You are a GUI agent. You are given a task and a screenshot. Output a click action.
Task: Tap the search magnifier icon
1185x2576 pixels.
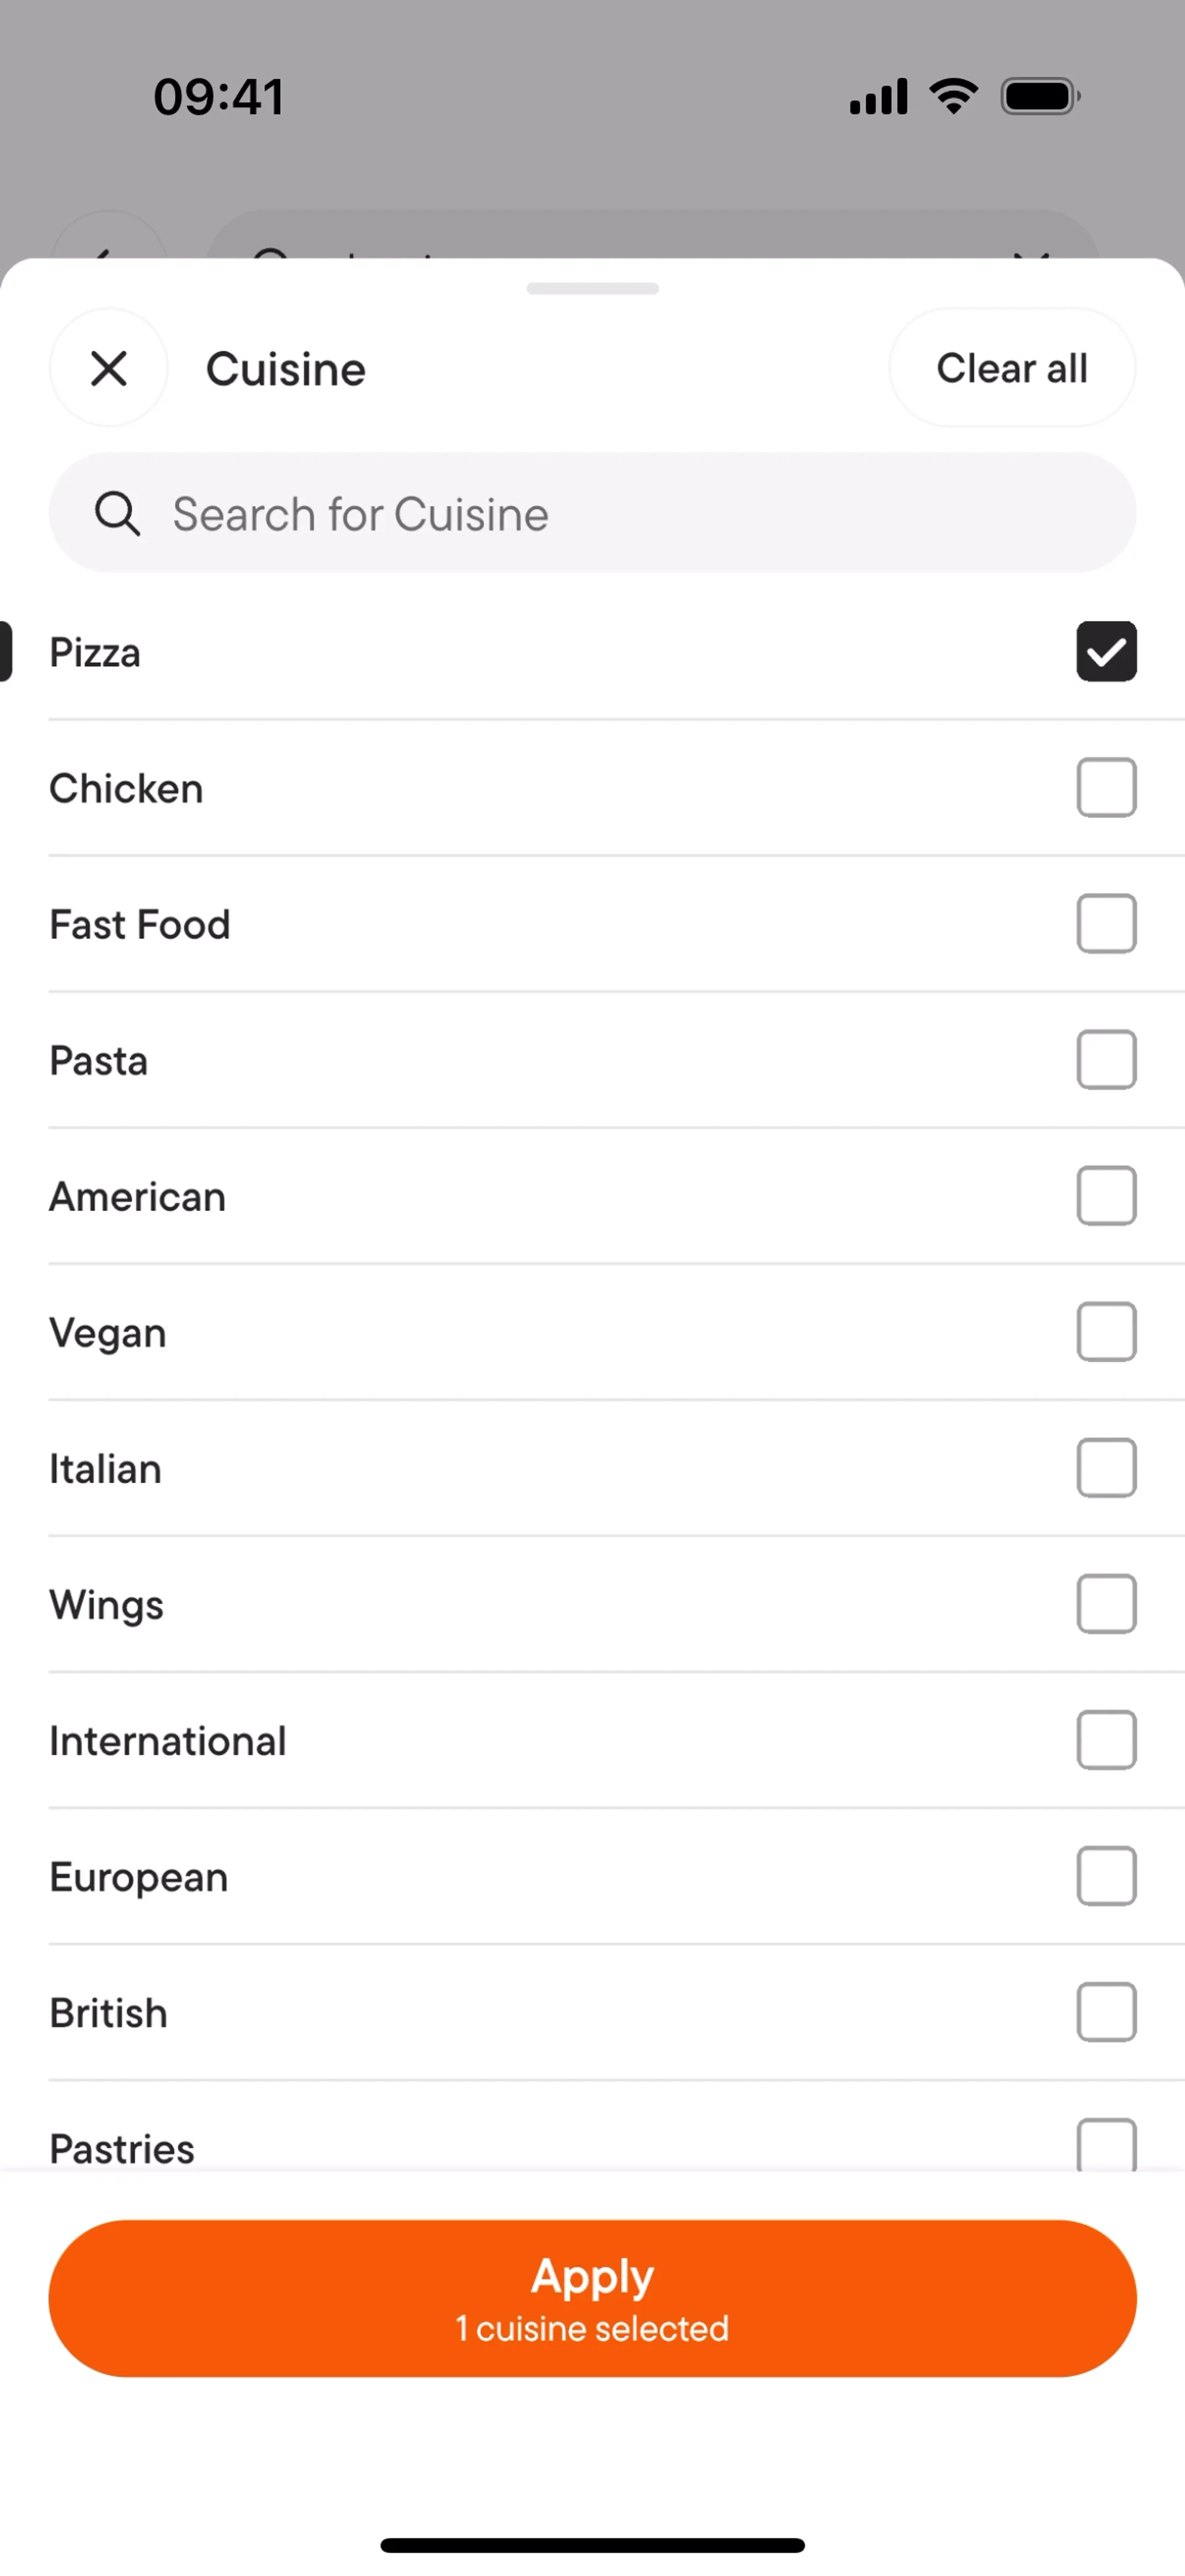click(117, 514)
